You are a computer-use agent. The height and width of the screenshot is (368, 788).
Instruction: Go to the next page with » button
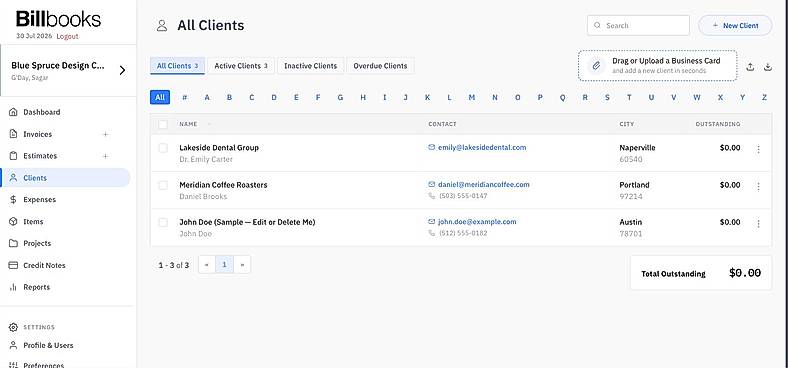tap(242, 264)
